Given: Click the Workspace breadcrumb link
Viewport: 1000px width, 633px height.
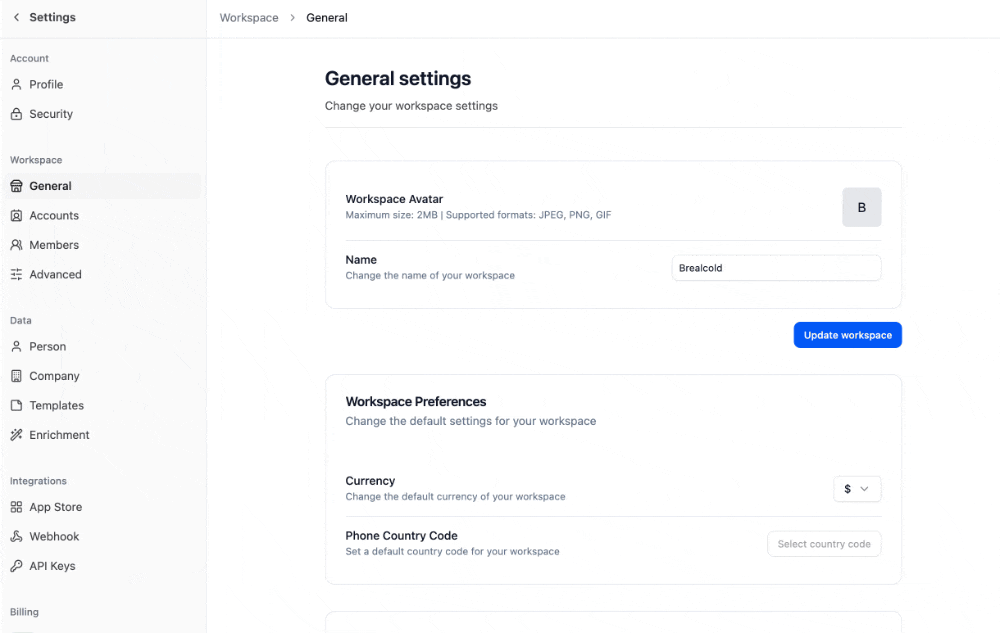Looking at the screenshot, I should pos(249,18).
